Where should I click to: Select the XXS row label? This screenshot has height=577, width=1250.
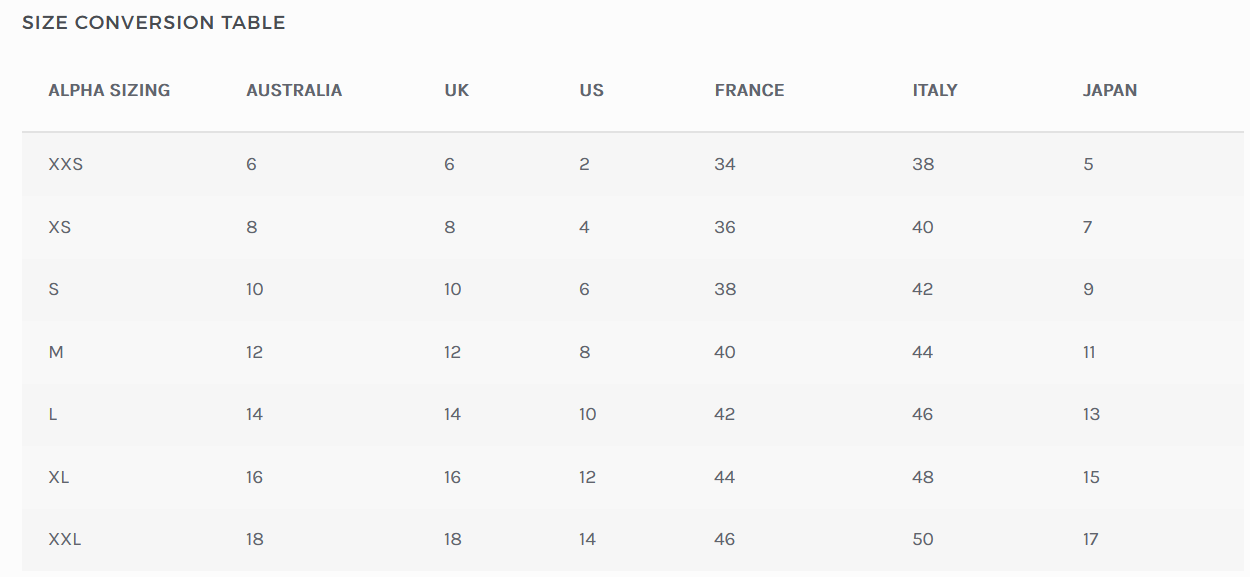[x=65, y=164]
